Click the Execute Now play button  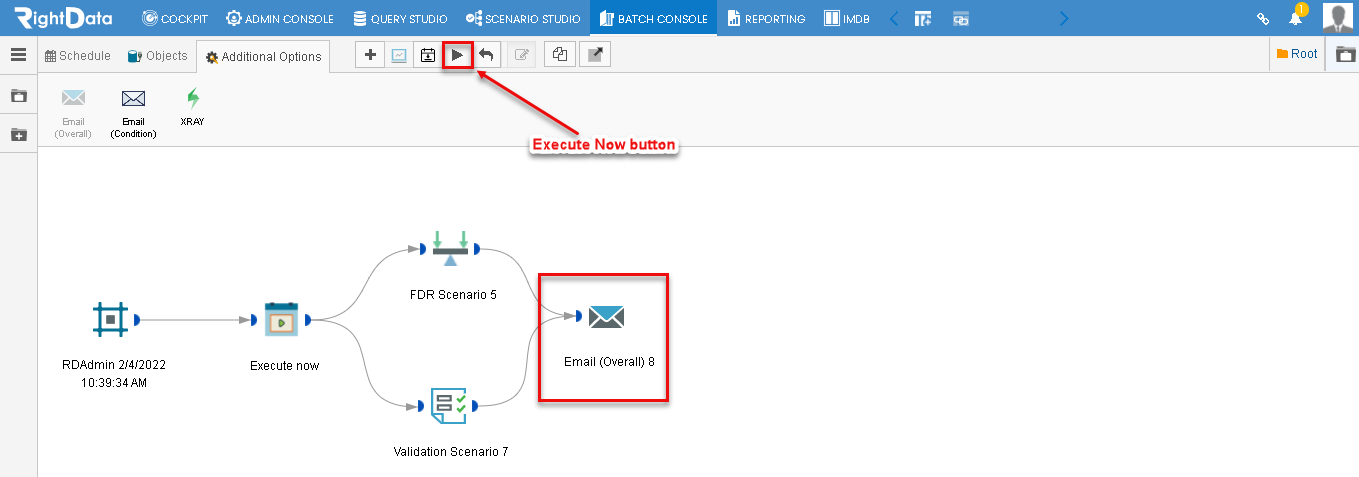pyautogui.click(x=457, y=55)
